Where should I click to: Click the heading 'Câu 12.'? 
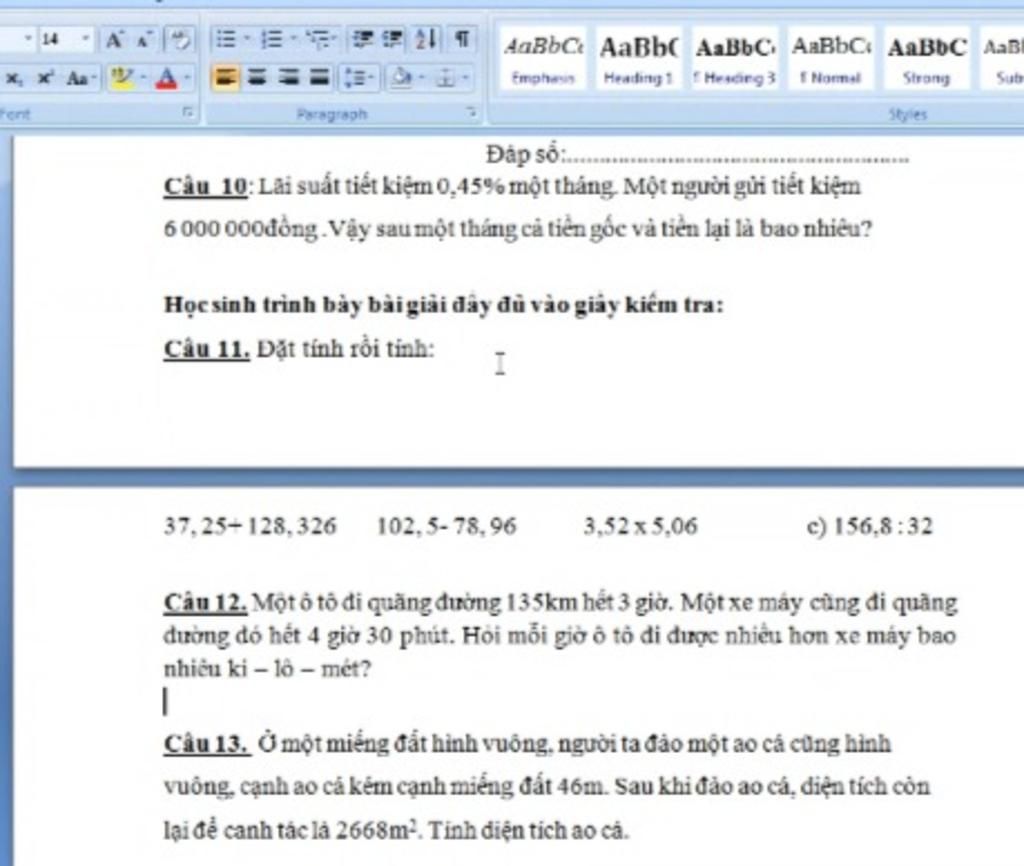coord(205,602)
